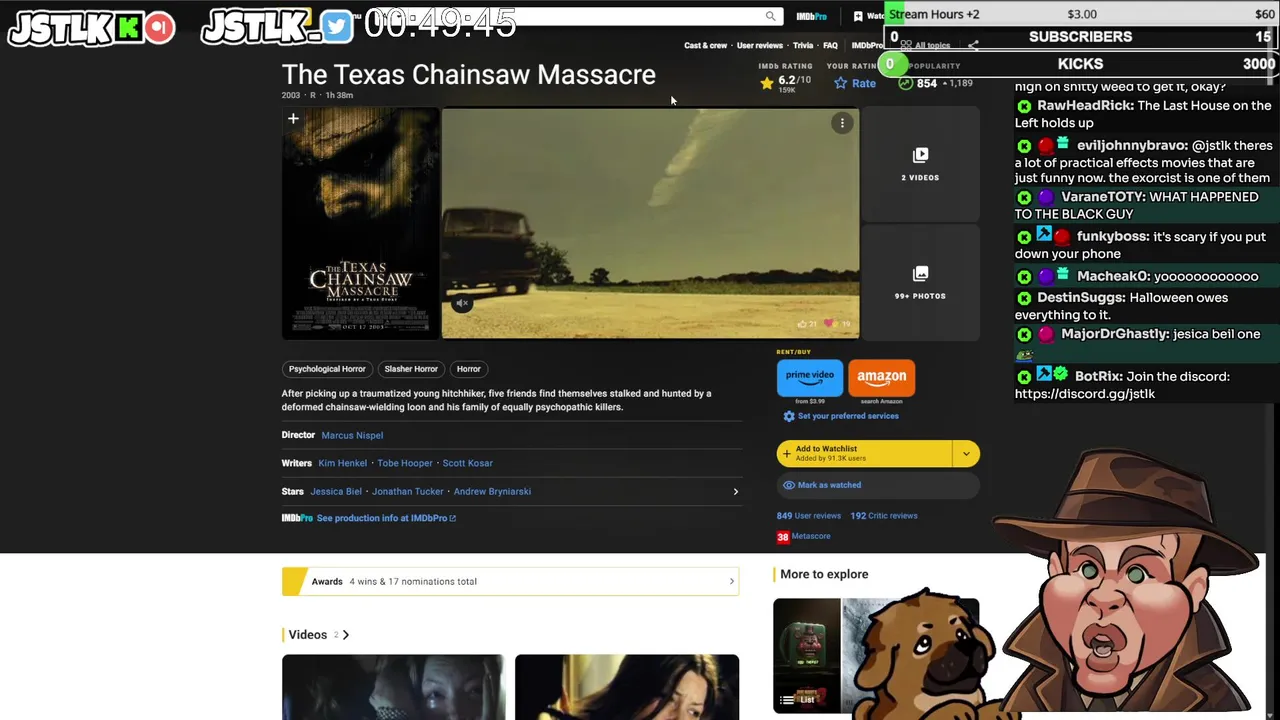Click the Kick icon beside JSTLK overlay
The height and width of the screenshot is (720, 1280).
click(128, 28)
